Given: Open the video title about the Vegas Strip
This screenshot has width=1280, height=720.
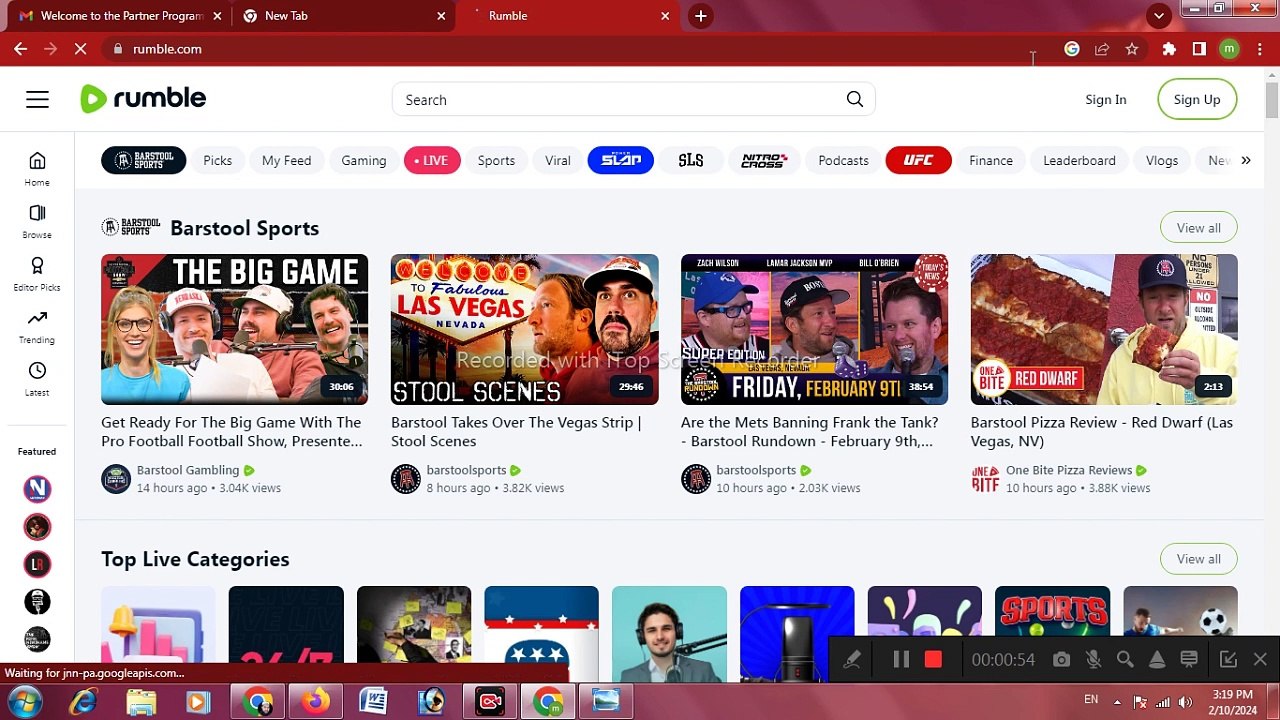Looking at the screenshot, I should tap(516, 432).
